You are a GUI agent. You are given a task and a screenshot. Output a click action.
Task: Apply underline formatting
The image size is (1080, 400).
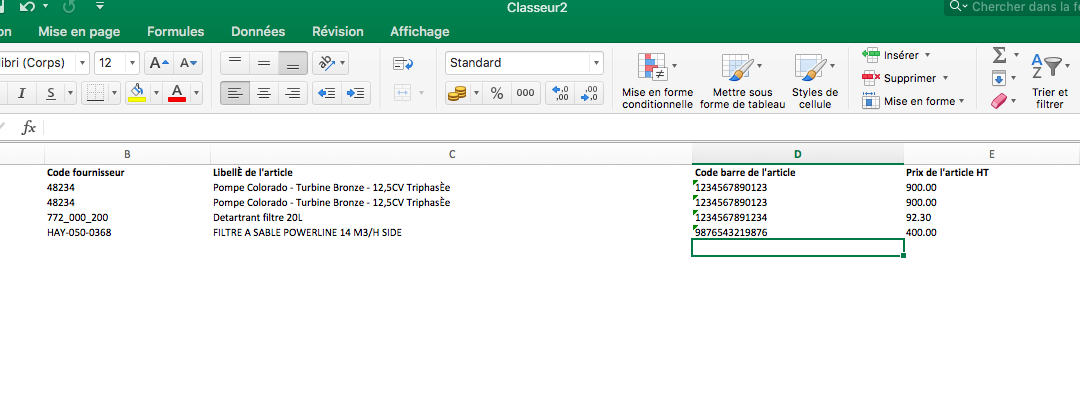pos(51,93)
